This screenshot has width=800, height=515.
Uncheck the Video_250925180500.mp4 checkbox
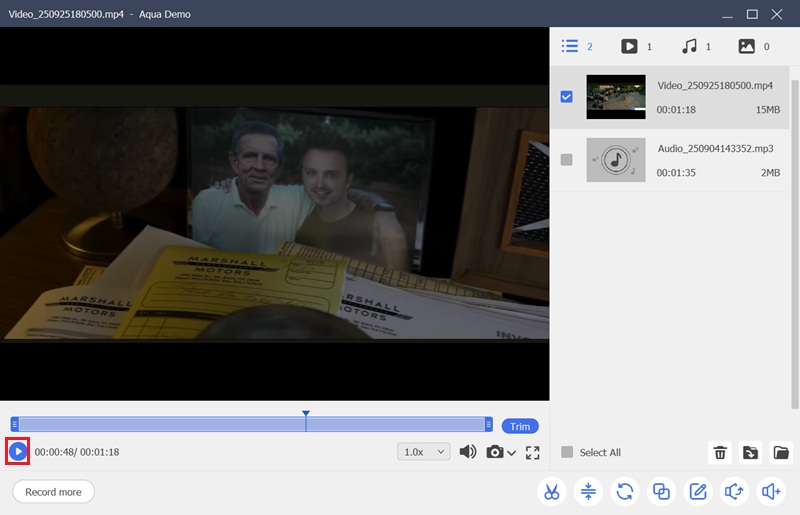pyautogui.click(x=567, y=97)
